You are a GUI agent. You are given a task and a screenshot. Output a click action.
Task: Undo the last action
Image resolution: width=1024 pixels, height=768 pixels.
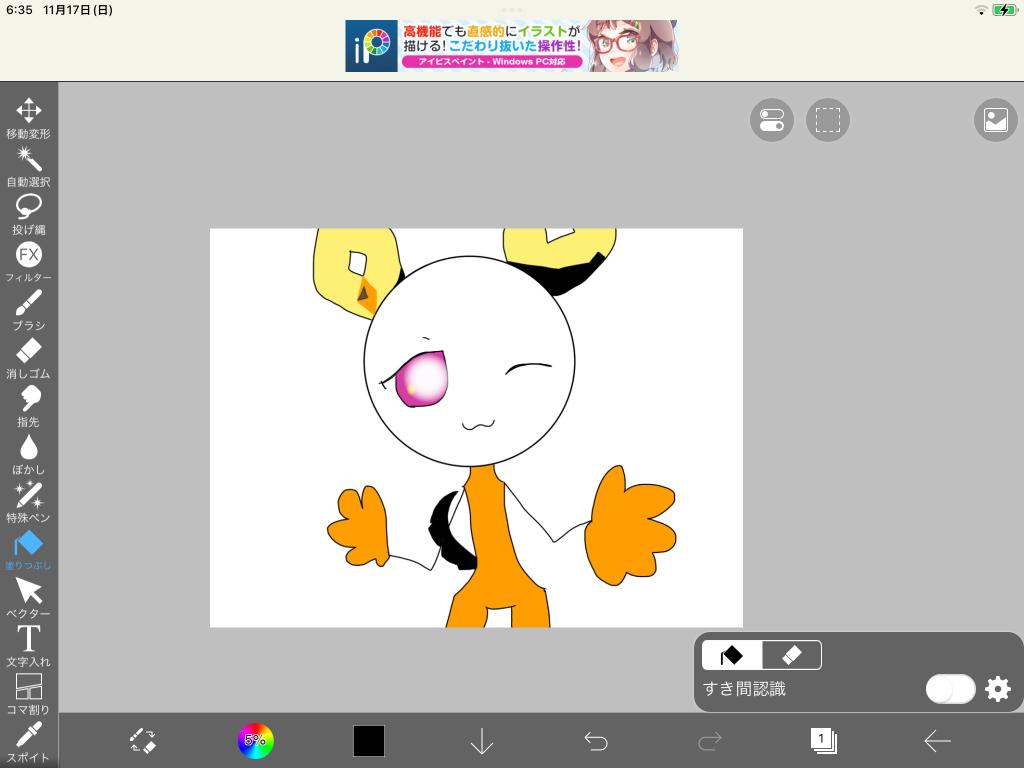pyautogui.click(x=596, y=741)
